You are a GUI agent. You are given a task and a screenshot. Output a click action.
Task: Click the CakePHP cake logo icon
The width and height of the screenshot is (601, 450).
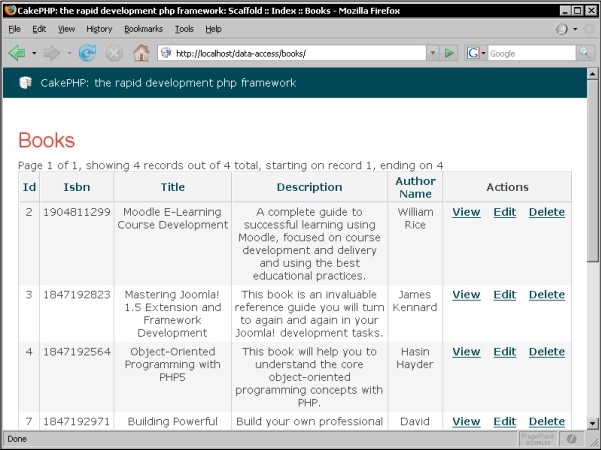pyautogui.click(x=26, y=82)
